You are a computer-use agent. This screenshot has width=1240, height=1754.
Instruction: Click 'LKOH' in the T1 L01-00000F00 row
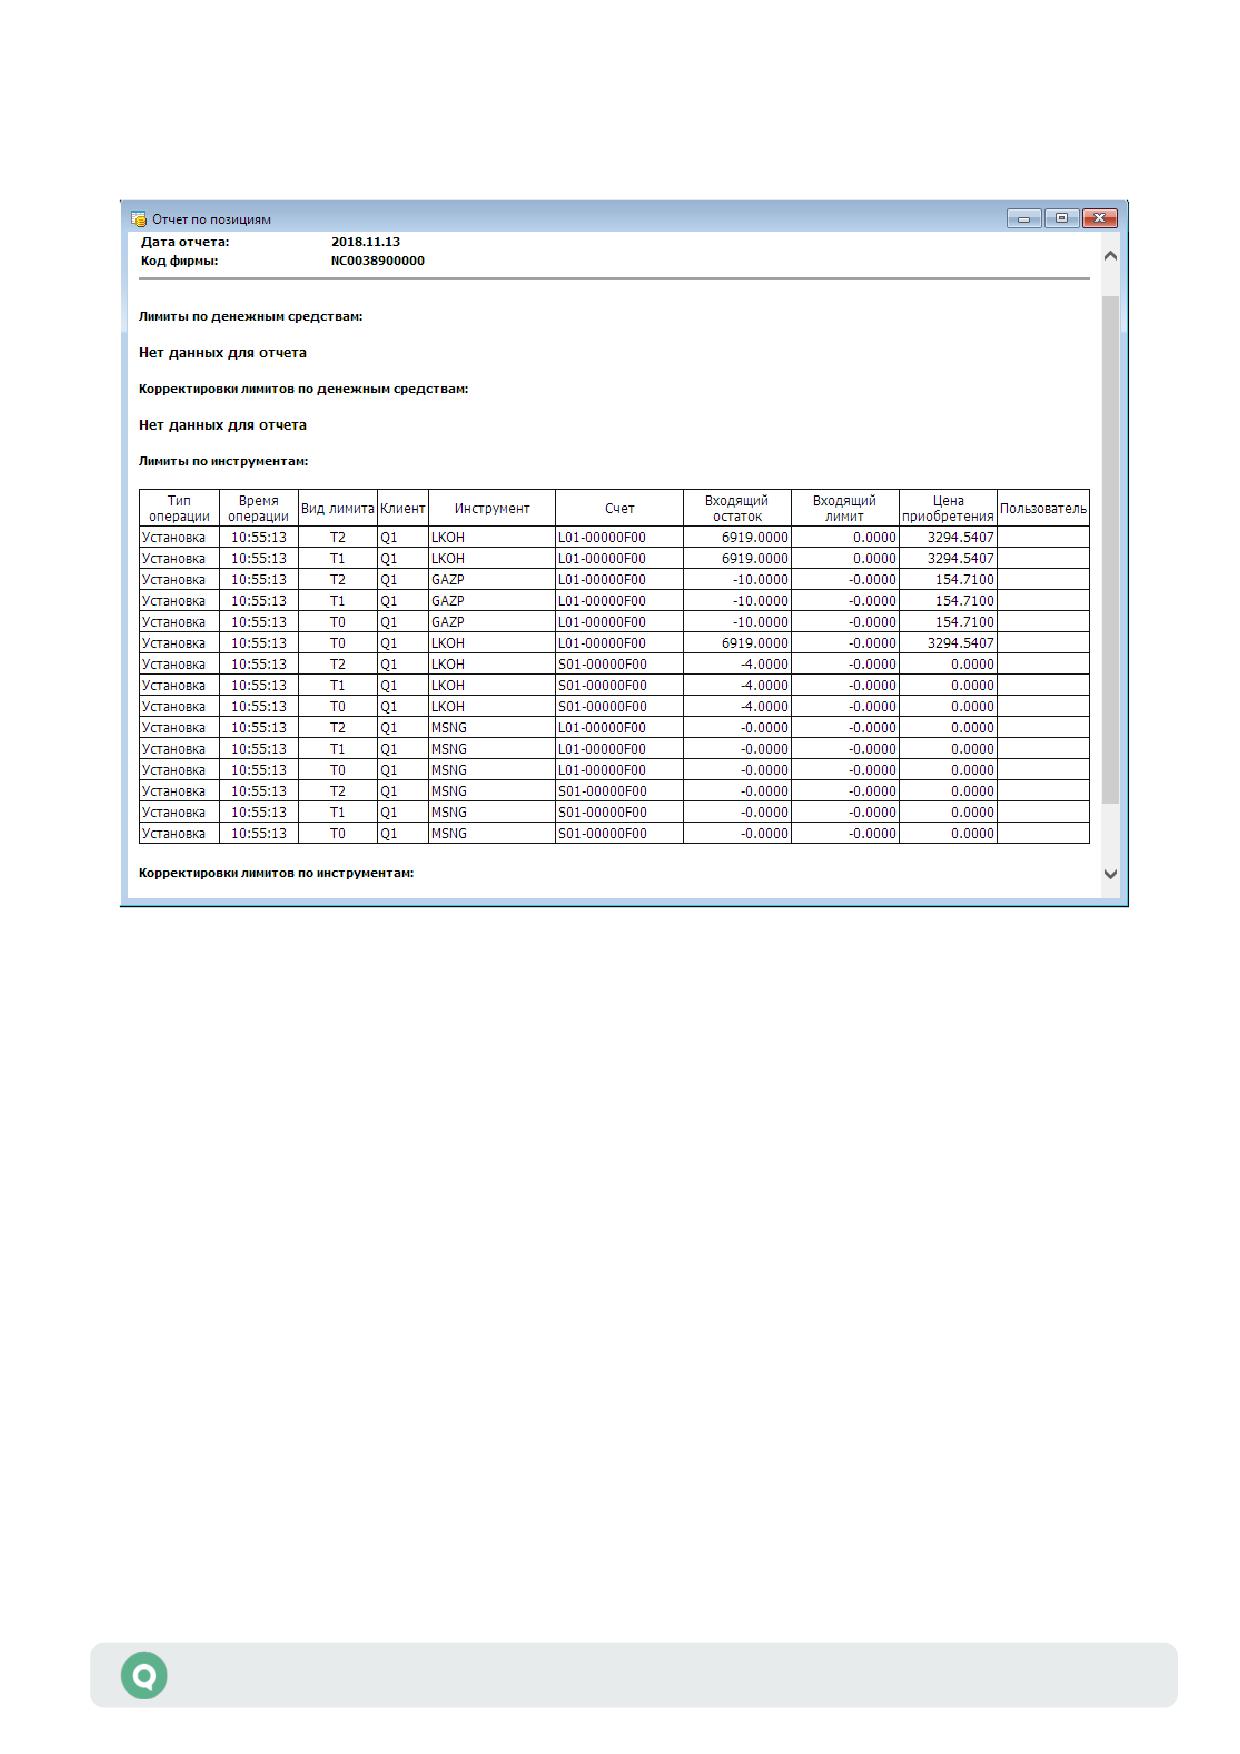448,558
